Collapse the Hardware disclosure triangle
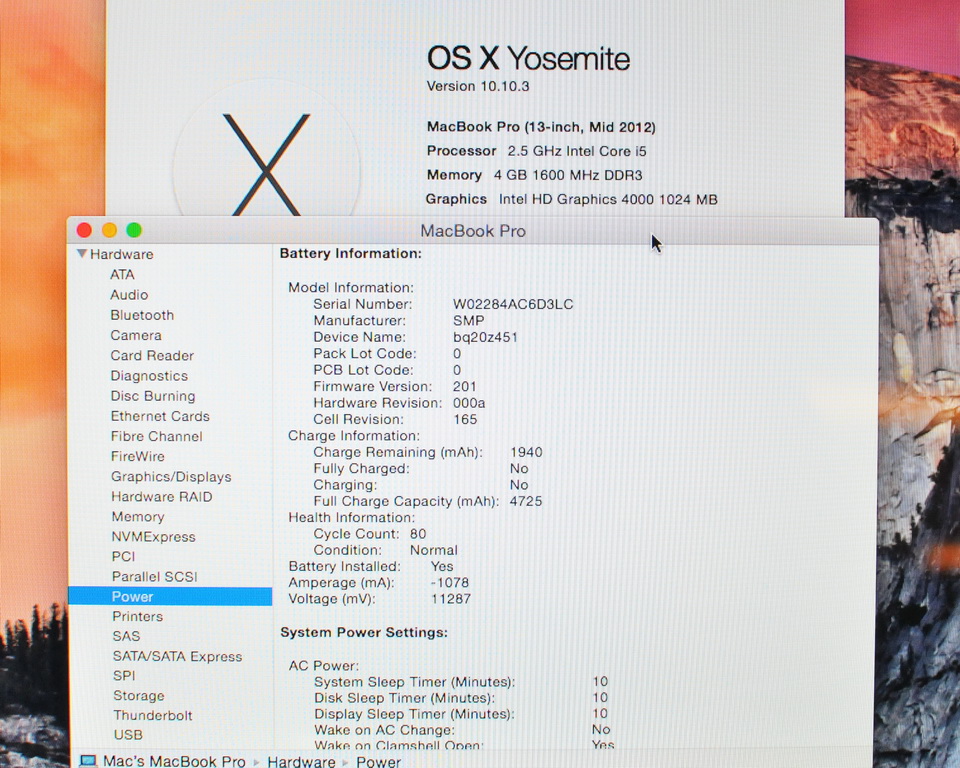960x768 pixels. 81,254
